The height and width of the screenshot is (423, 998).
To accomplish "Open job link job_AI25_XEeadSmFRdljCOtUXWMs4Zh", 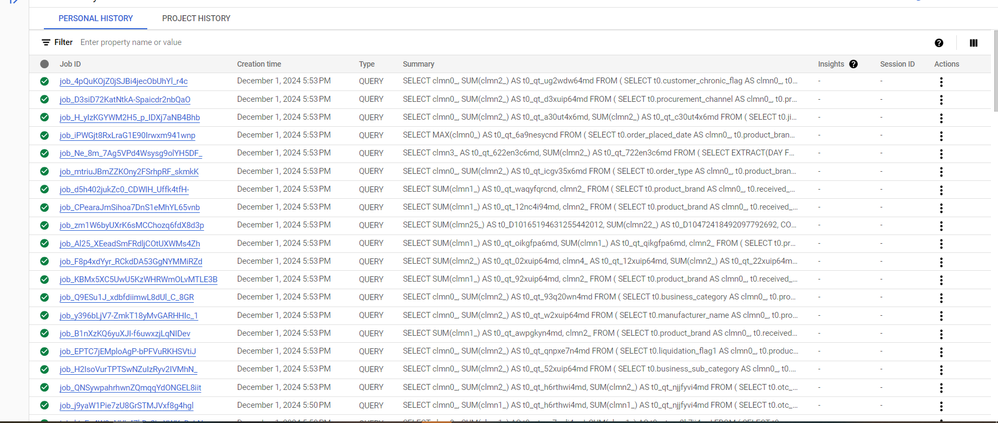I will click(x=130, y=244).
